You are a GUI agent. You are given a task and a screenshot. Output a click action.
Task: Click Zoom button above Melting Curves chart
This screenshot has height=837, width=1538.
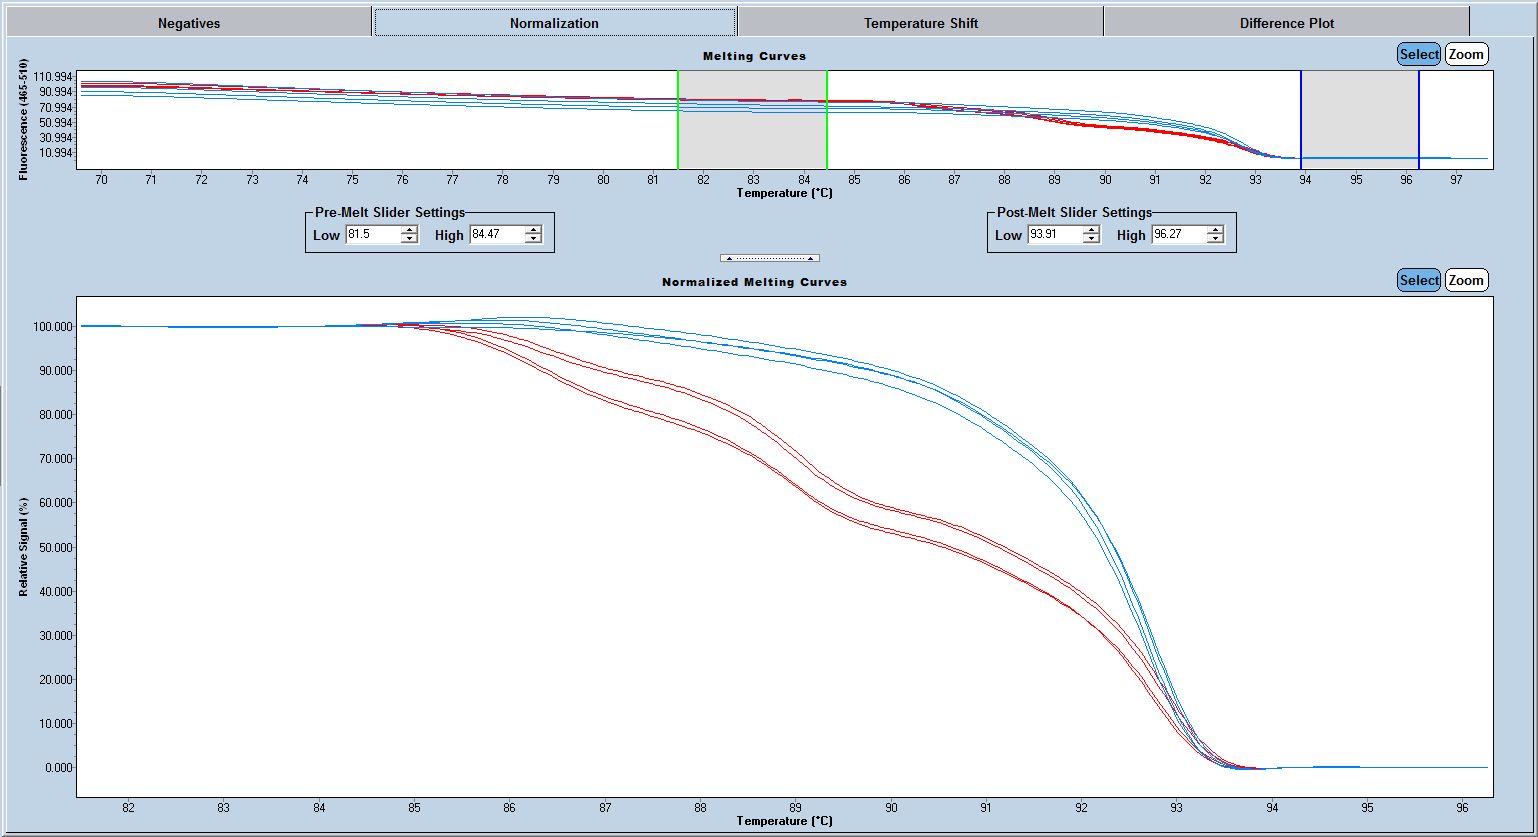pos(1466,55)
